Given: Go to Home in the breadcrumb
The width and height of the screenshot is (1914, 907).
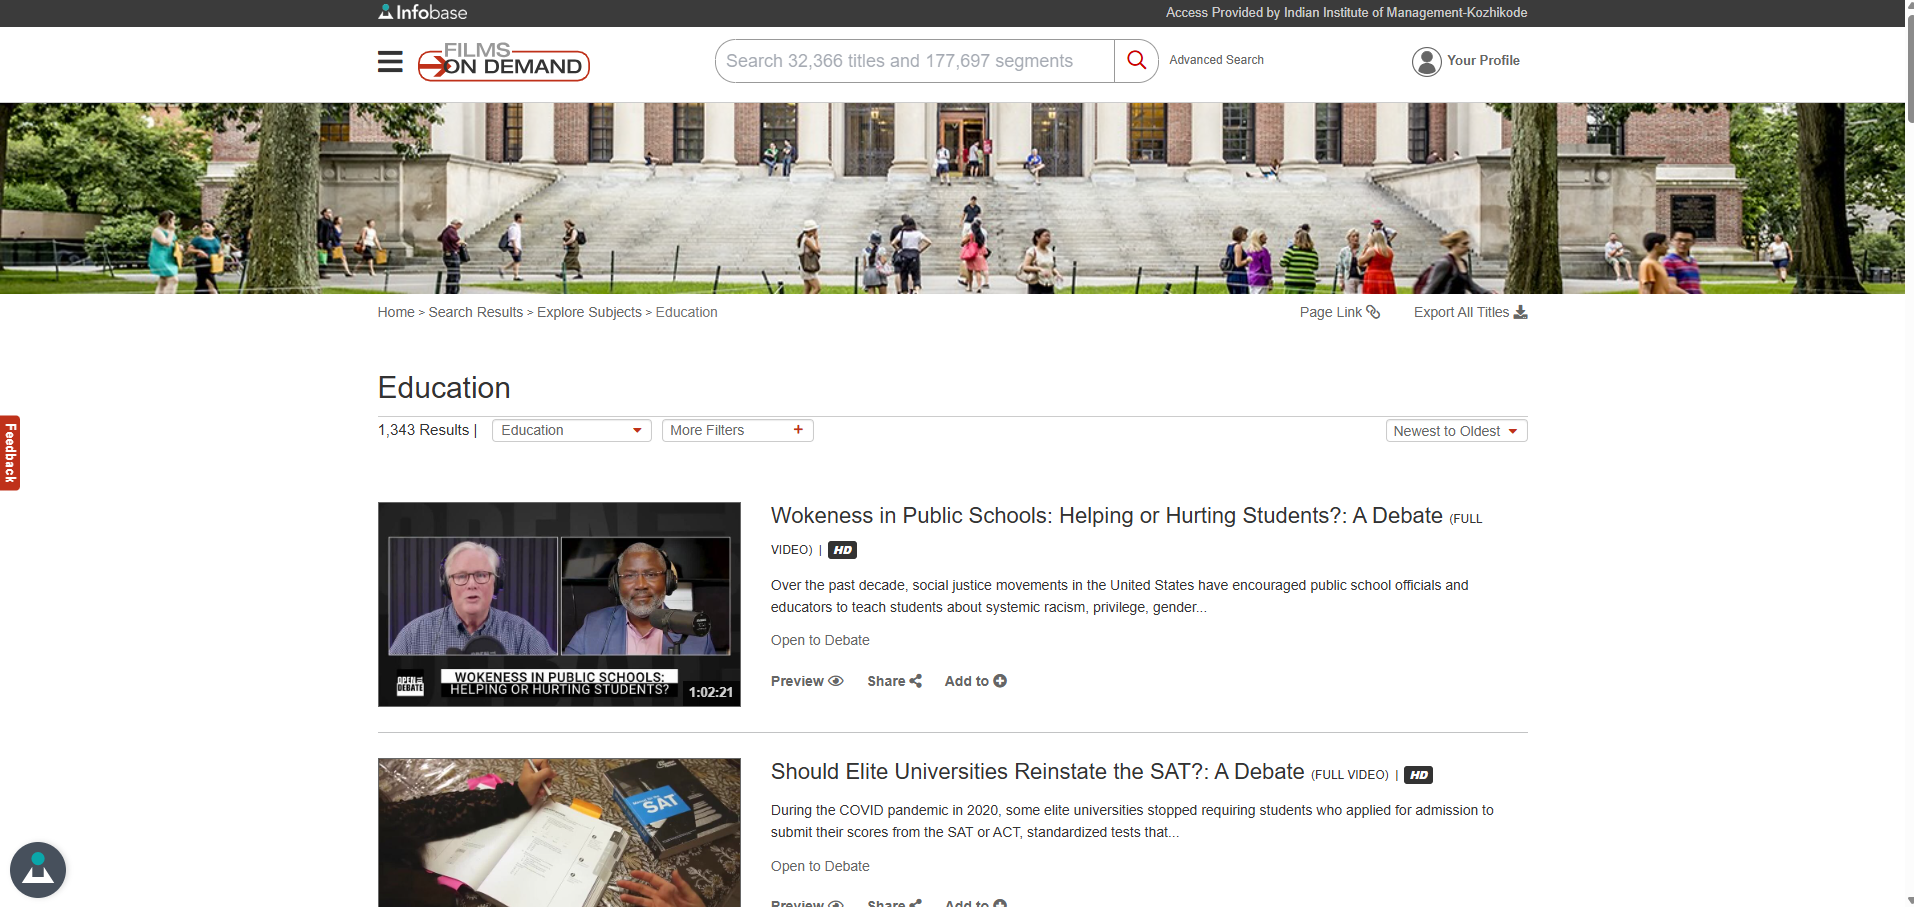Looking at the screenshot, I should coord(395,312).
